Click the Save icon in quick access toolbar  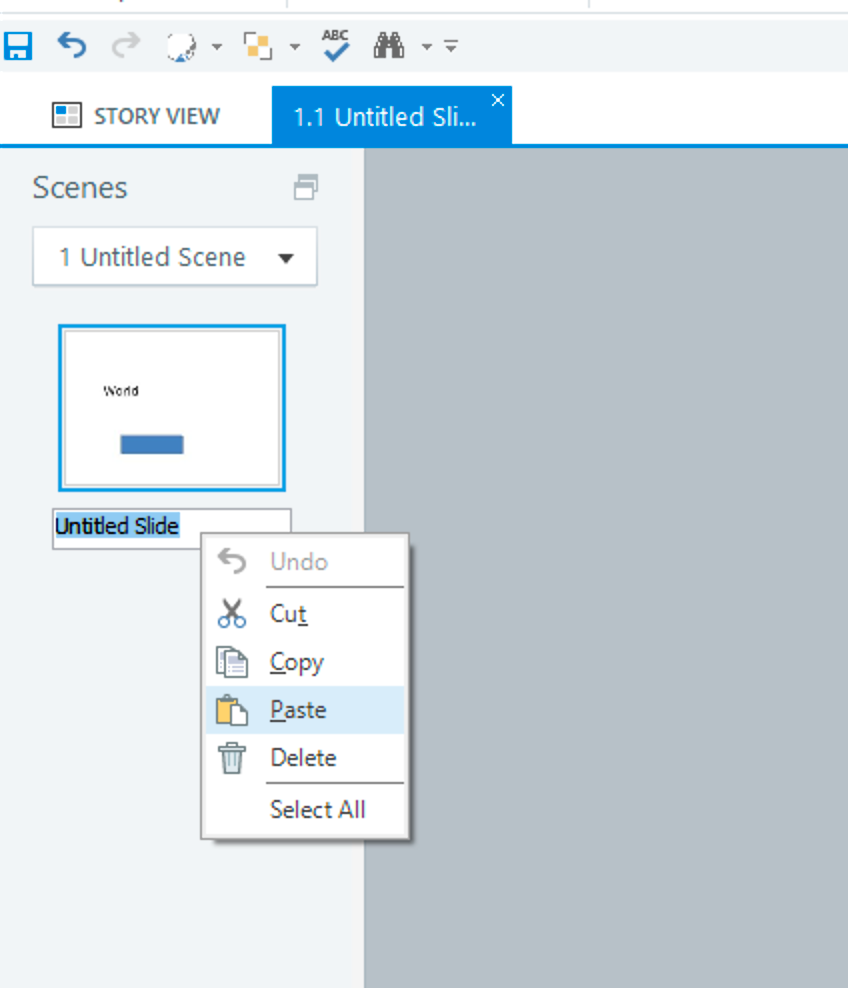click(18, 46)
